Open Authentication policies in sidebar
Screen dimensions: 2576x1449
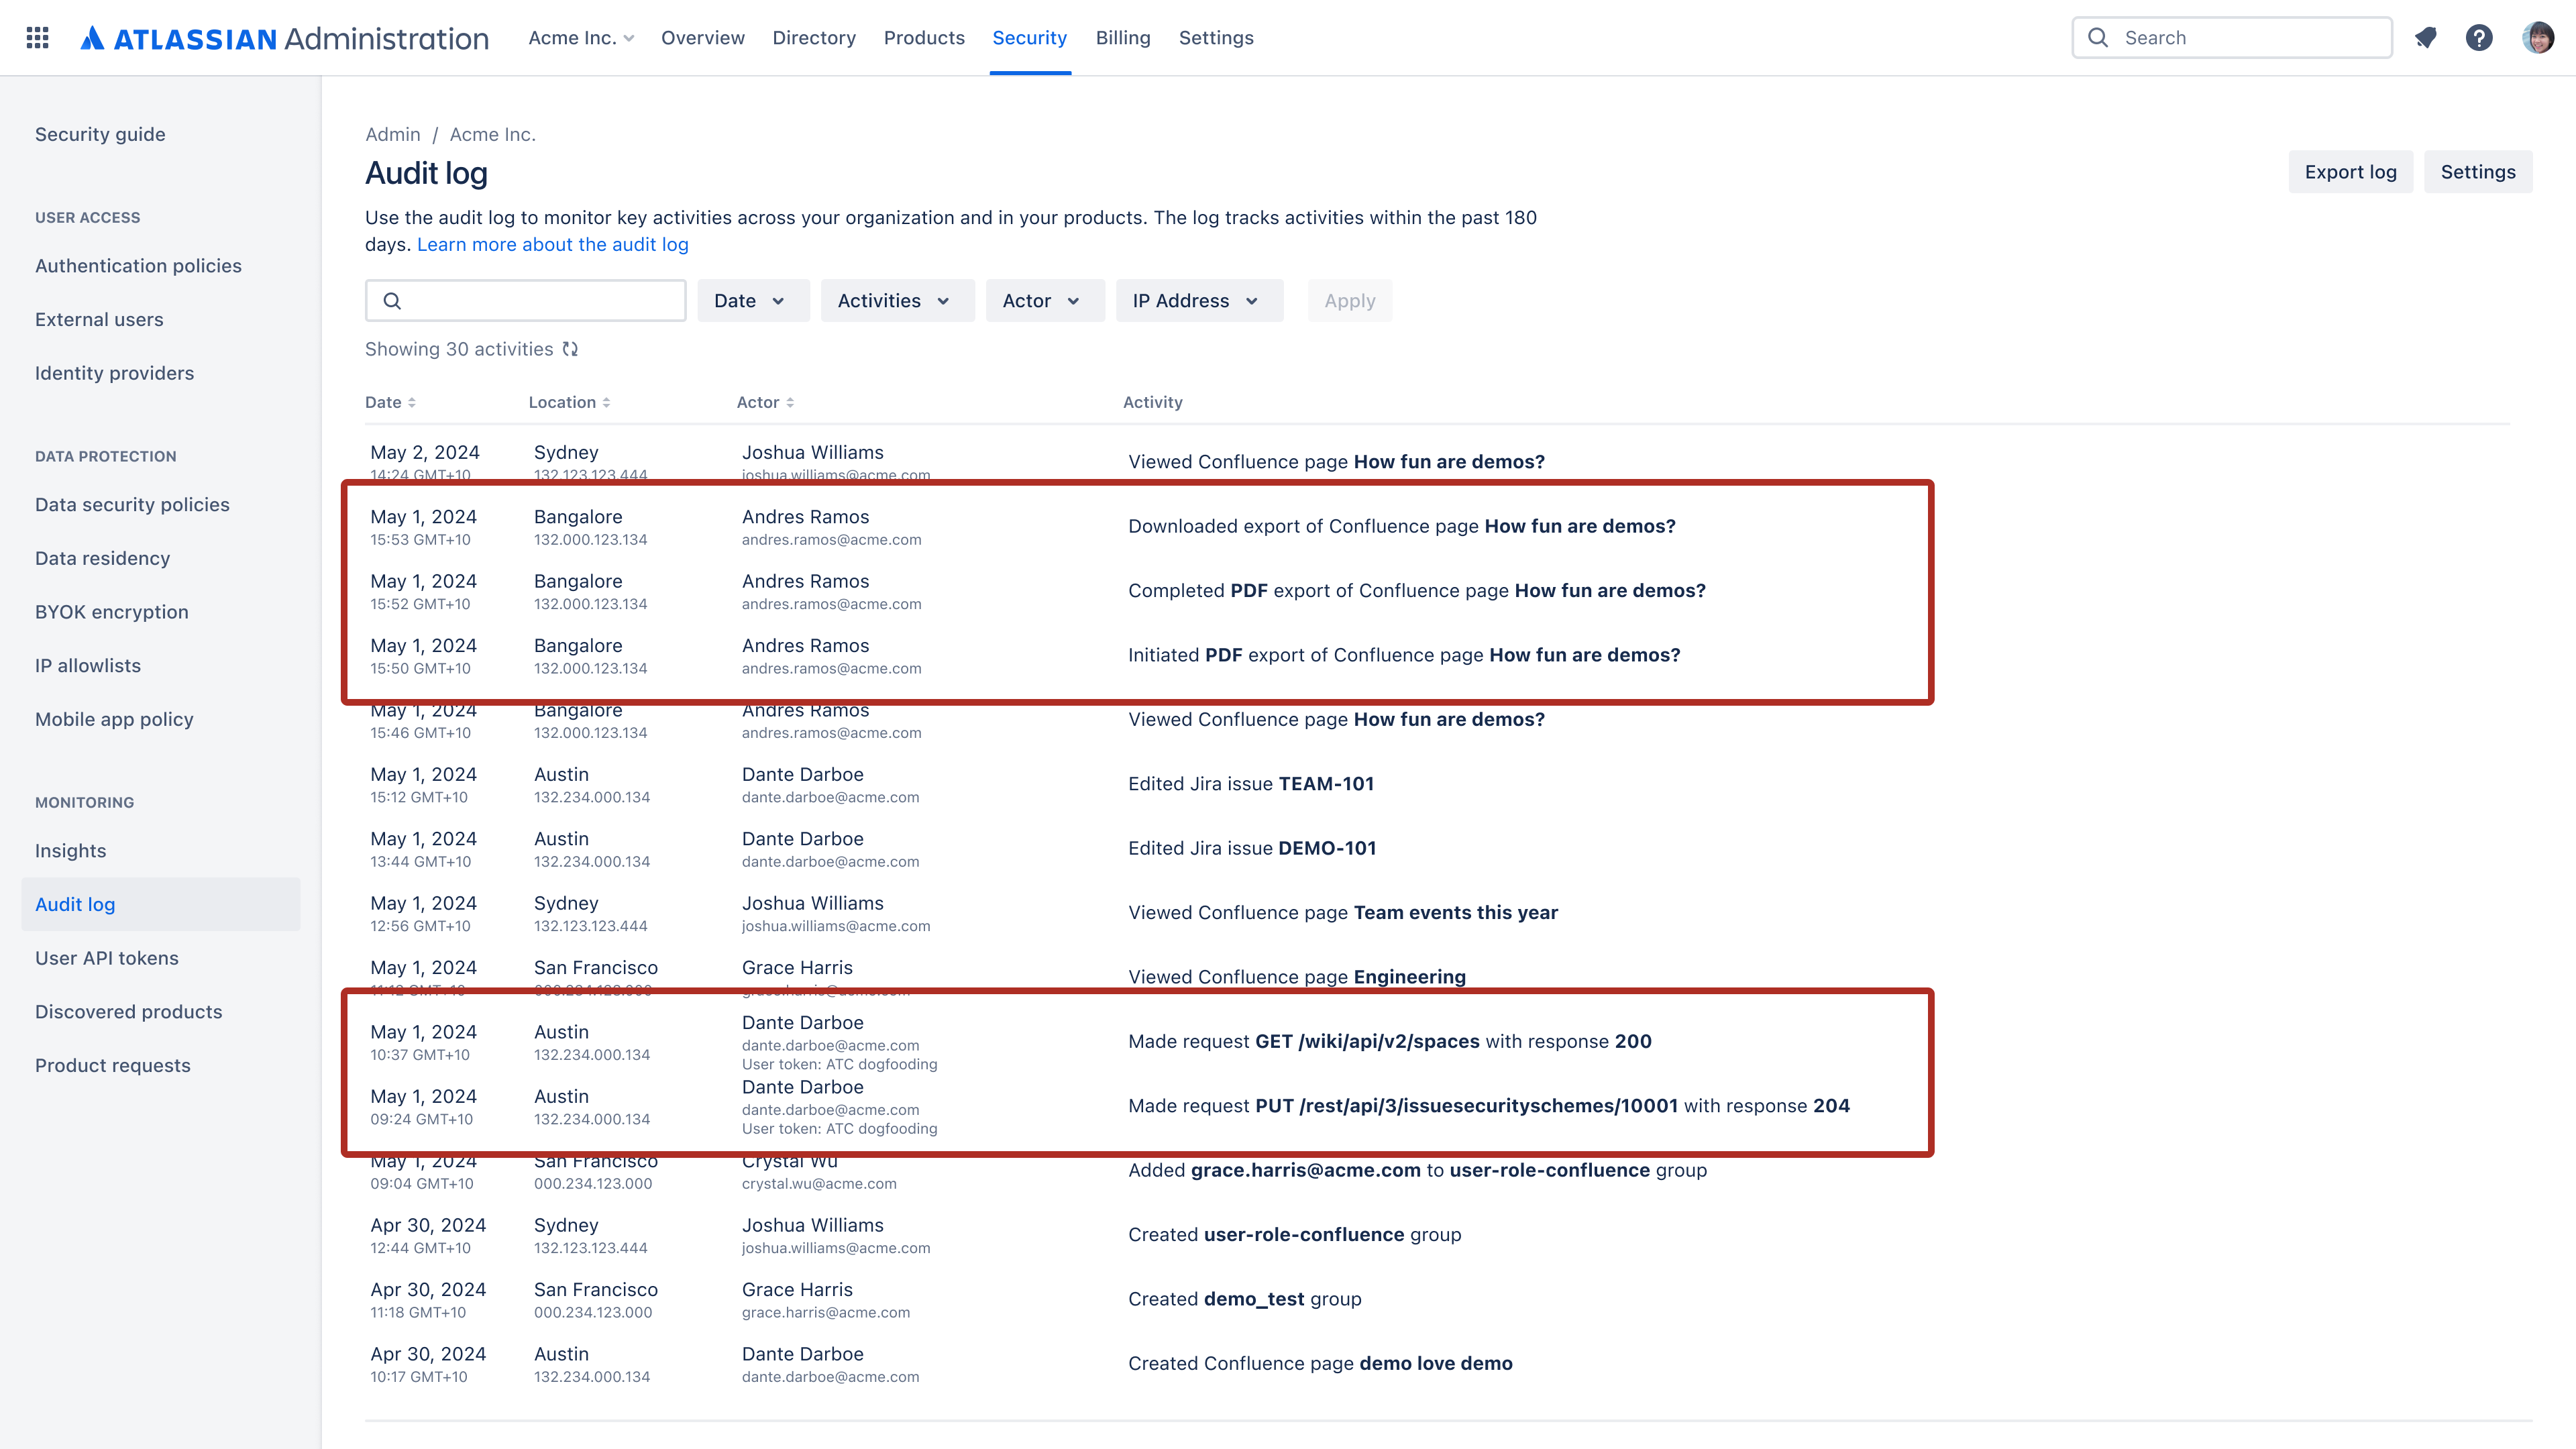click(138, 266)
